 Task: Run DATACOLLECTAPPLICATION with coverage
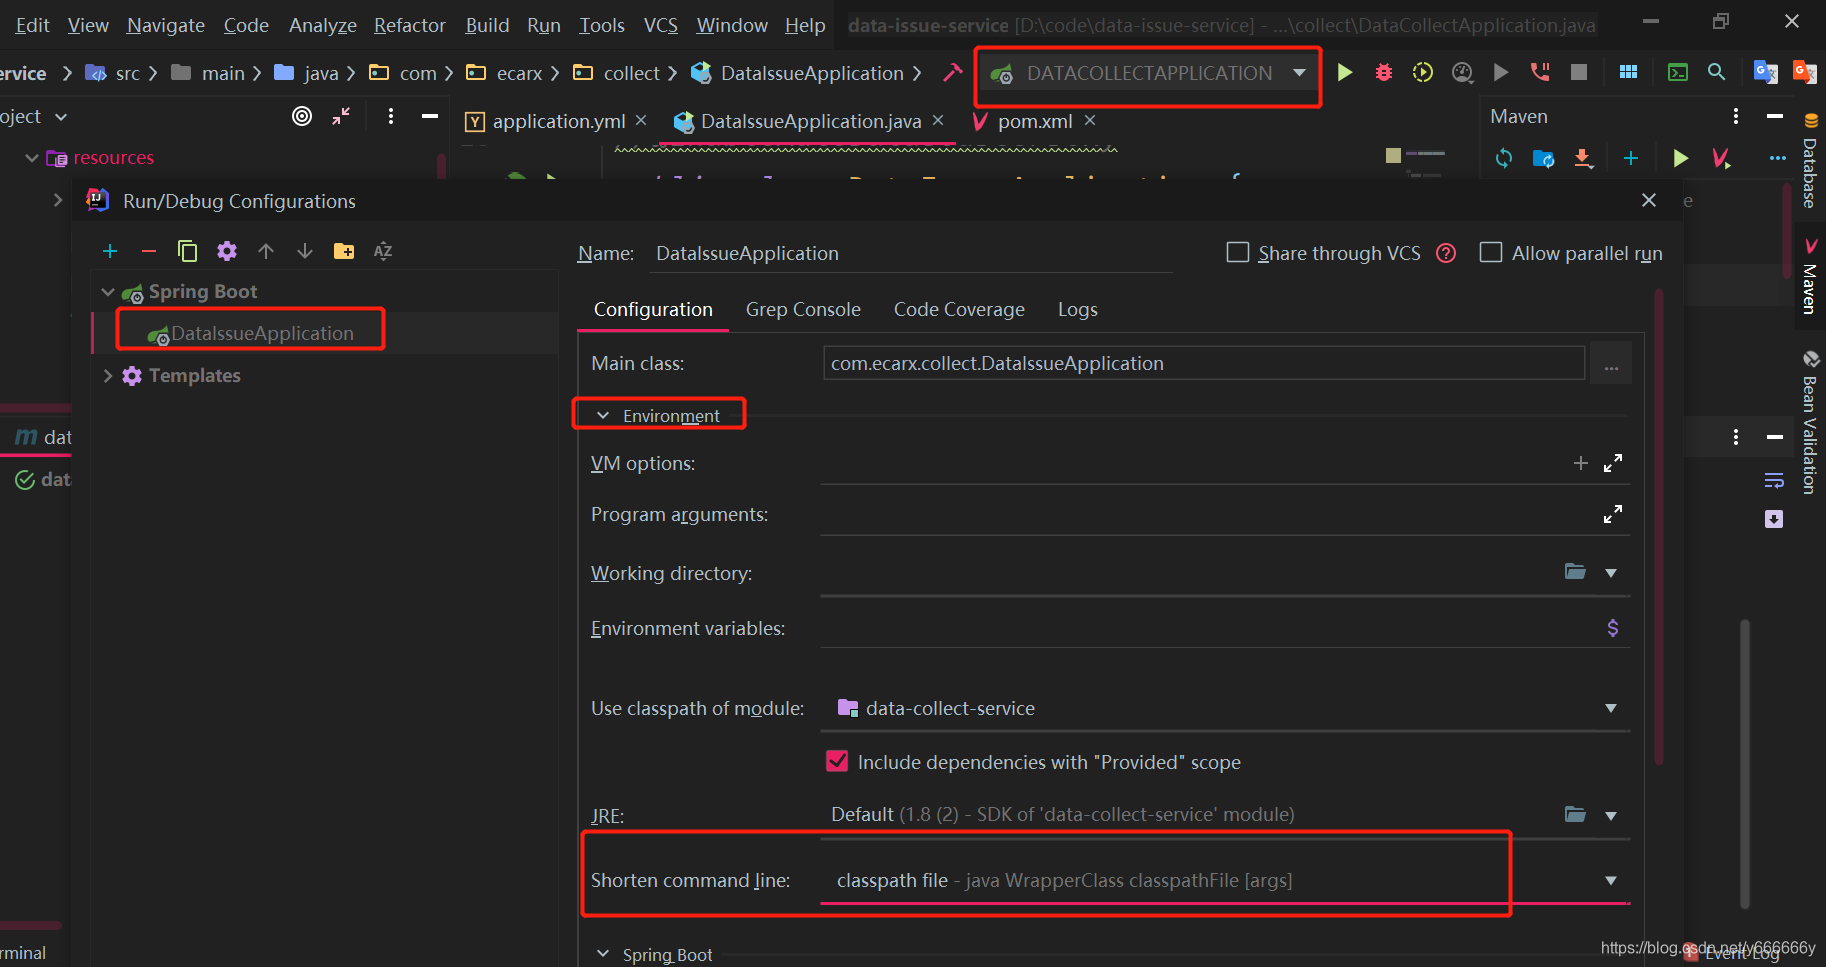(x=1422, y=72)
